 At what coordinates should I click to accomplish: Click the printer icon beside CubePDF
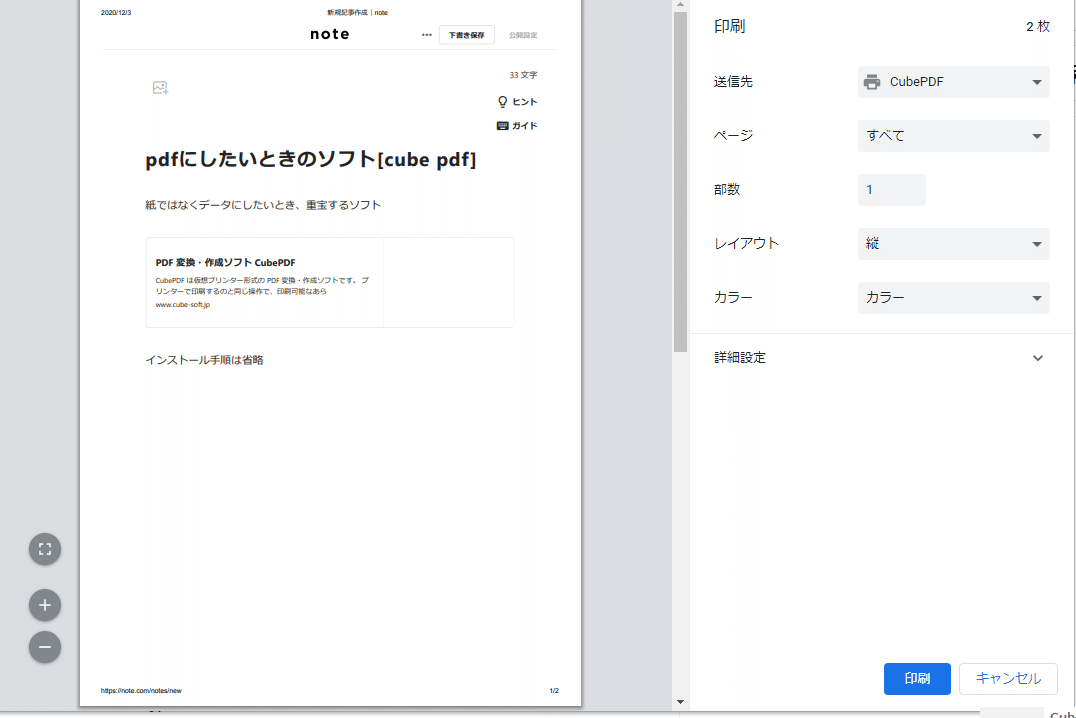pyautogui.click(x=872, y=82)
